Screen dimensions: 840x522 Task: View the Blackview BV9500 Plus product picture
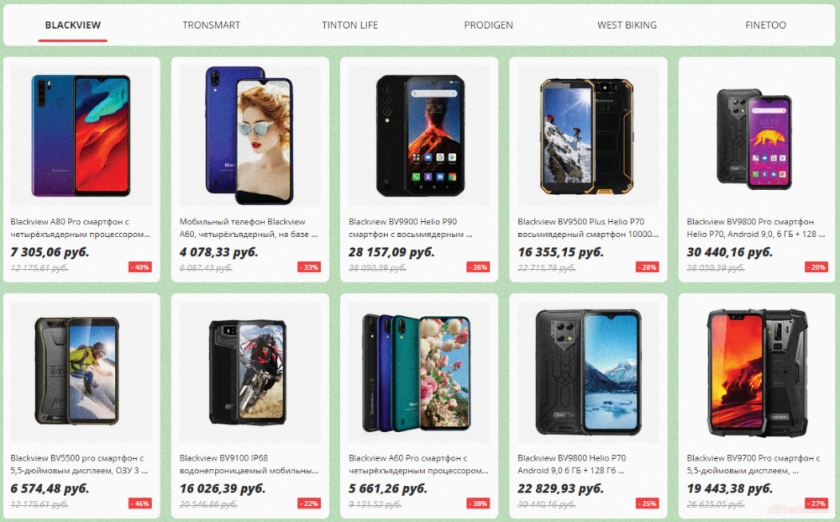[588, 136]
